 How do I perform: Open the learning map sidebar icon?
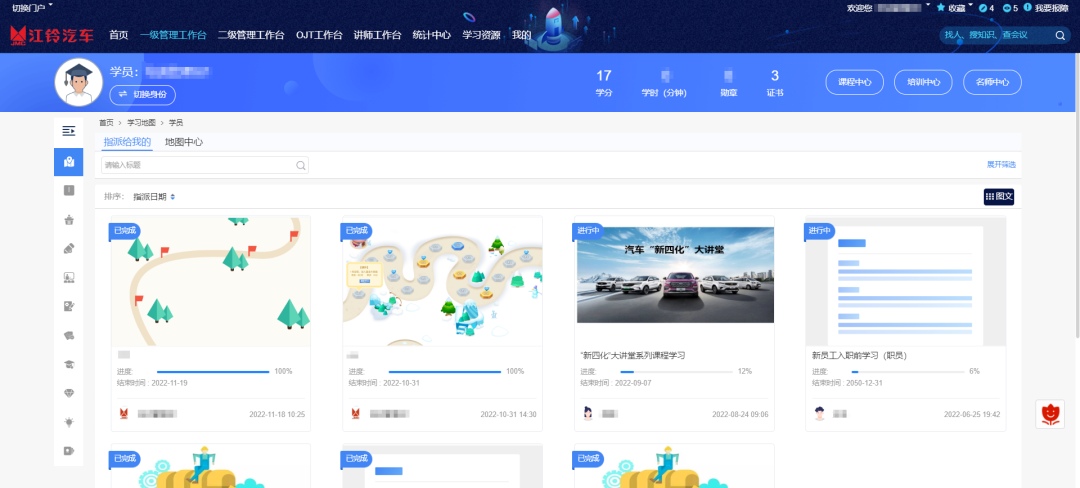68,162
